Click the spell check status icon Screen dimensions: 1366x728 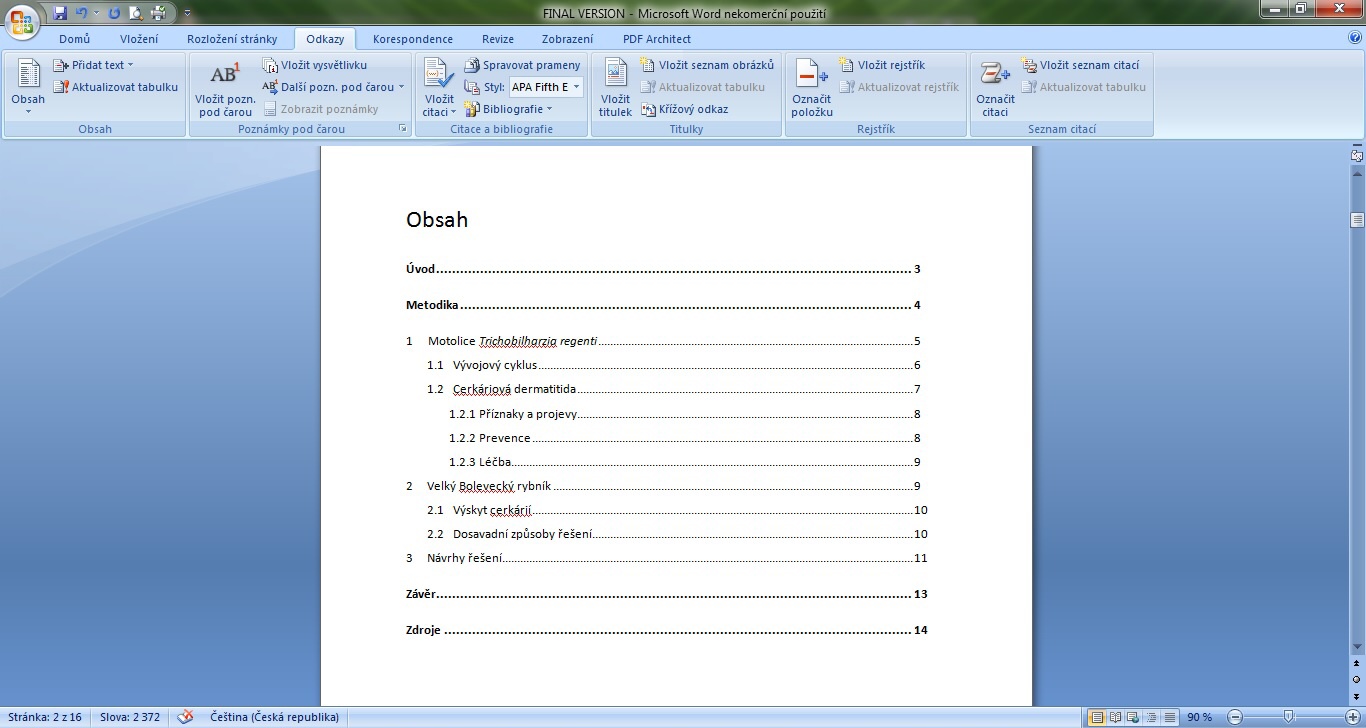point(185,717)
